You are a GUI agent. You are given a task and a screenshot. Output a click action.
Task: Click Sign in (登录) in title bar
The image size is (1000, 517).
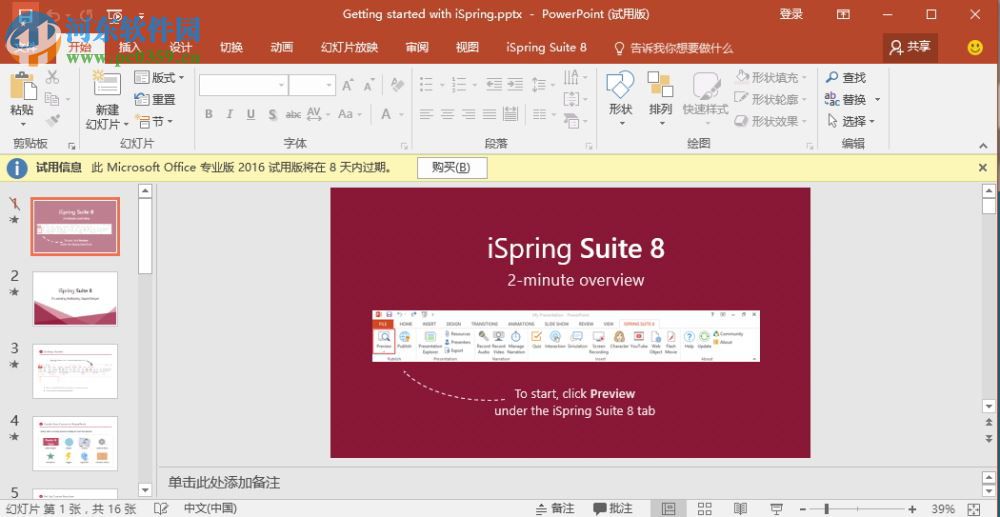(791, 14)
